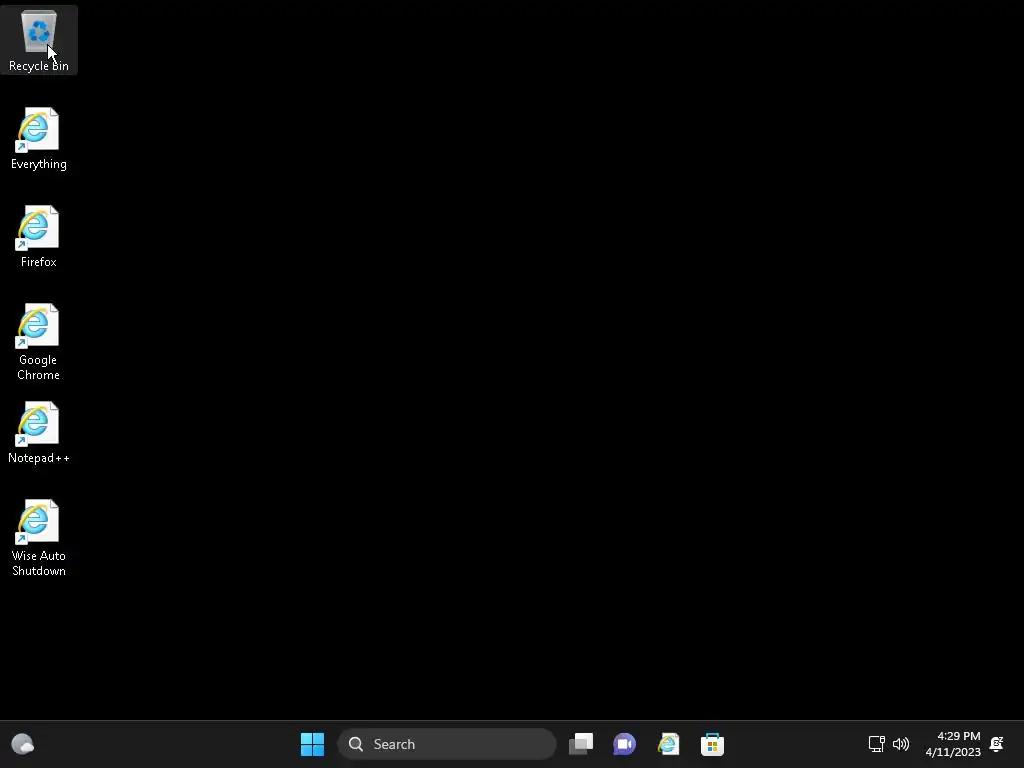
Task: Select the Everything desktop shortcut
Action: click(x=39, y=138)
